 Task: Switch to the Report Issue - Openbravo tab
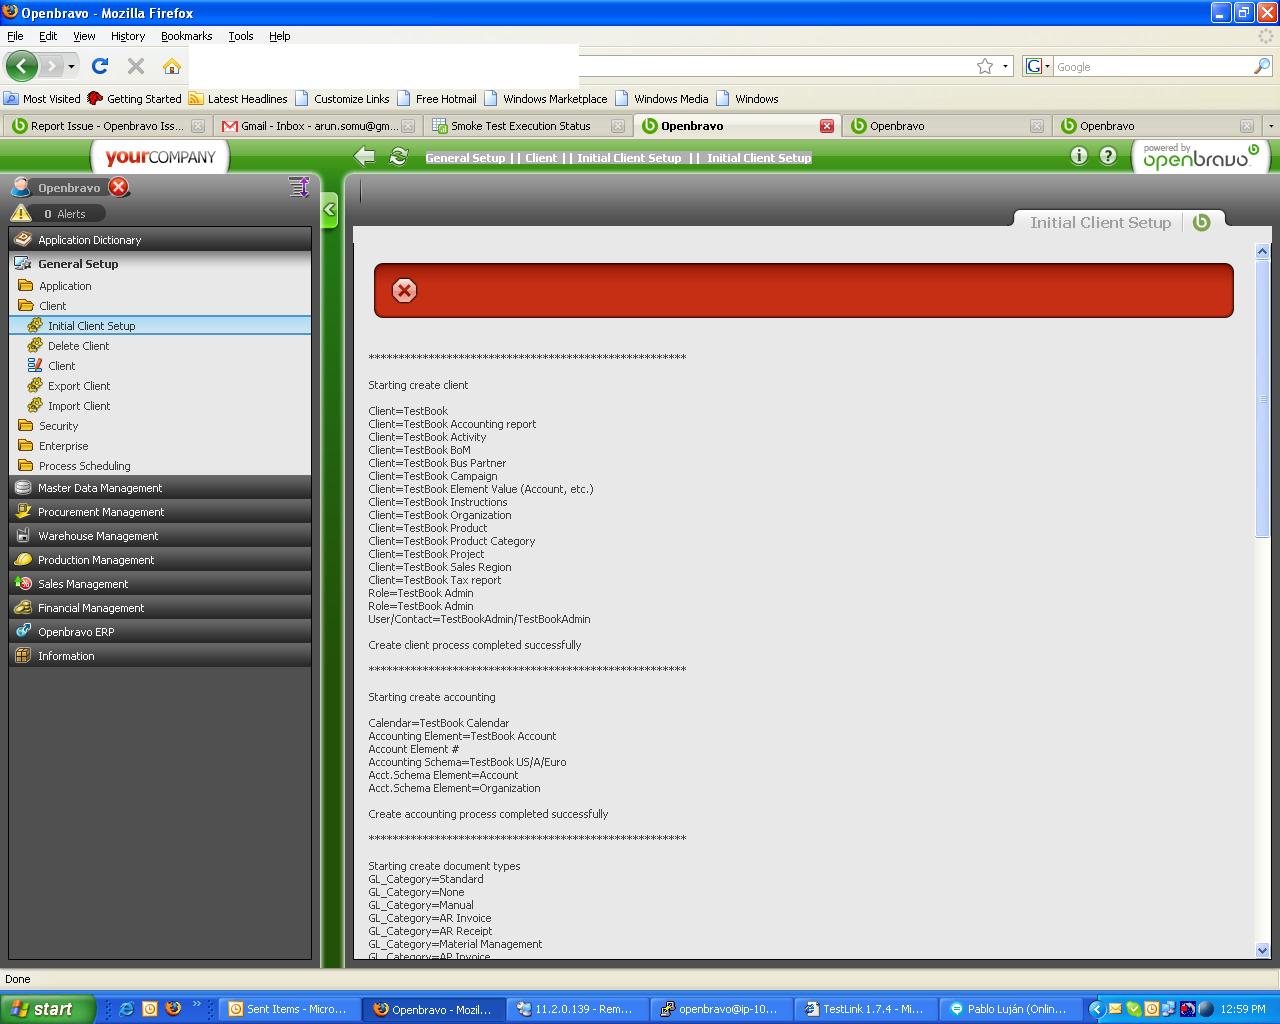tap(108, 126)
